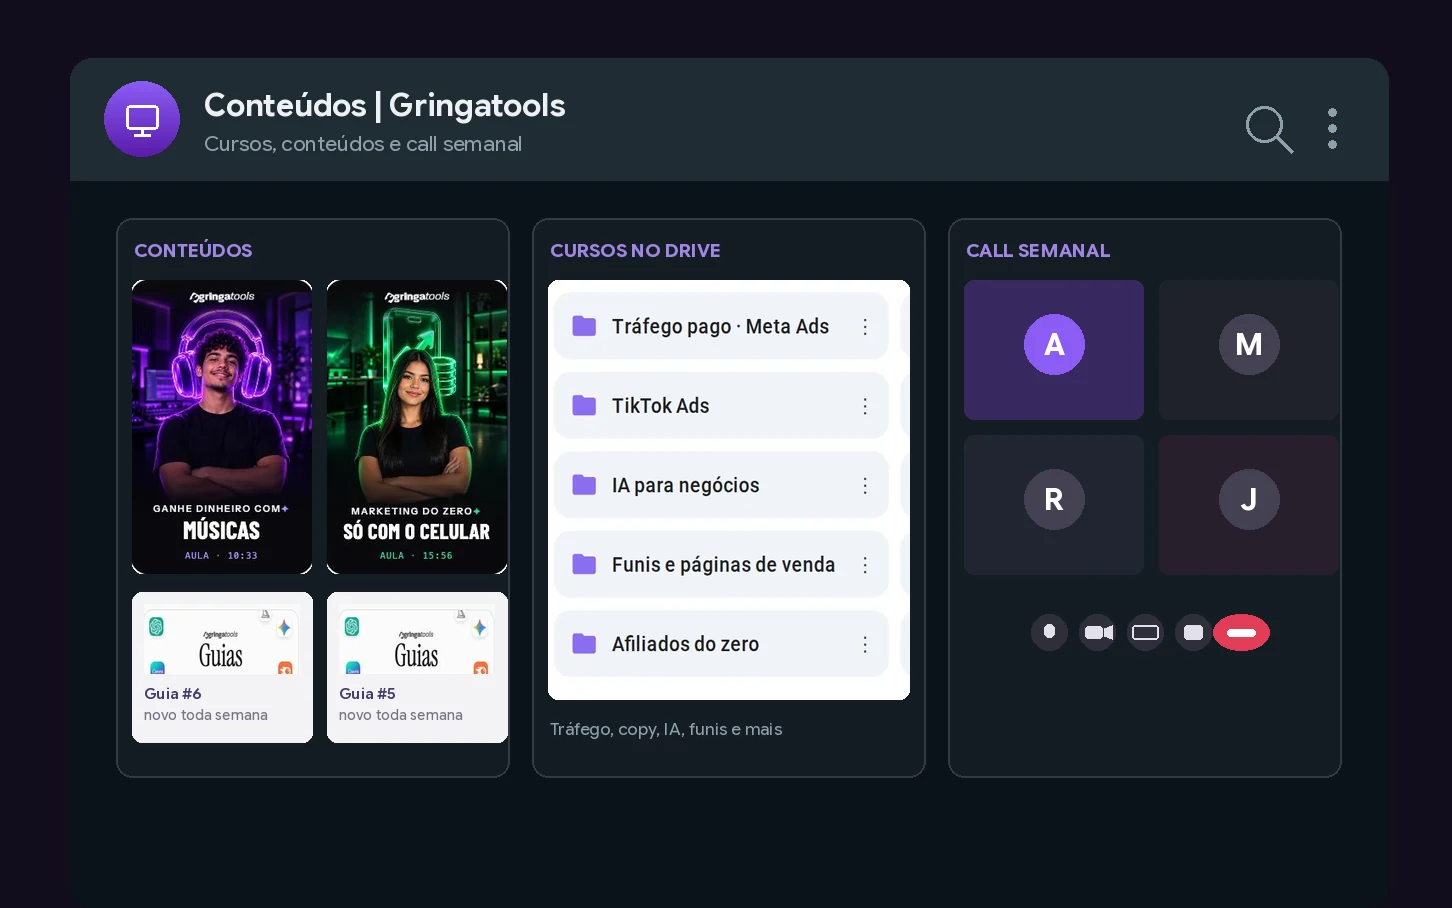Click the folder icon beside Funis e páginas de venda
The image size is (1452, 908).
pyautogui.click(x=584, y=564)
